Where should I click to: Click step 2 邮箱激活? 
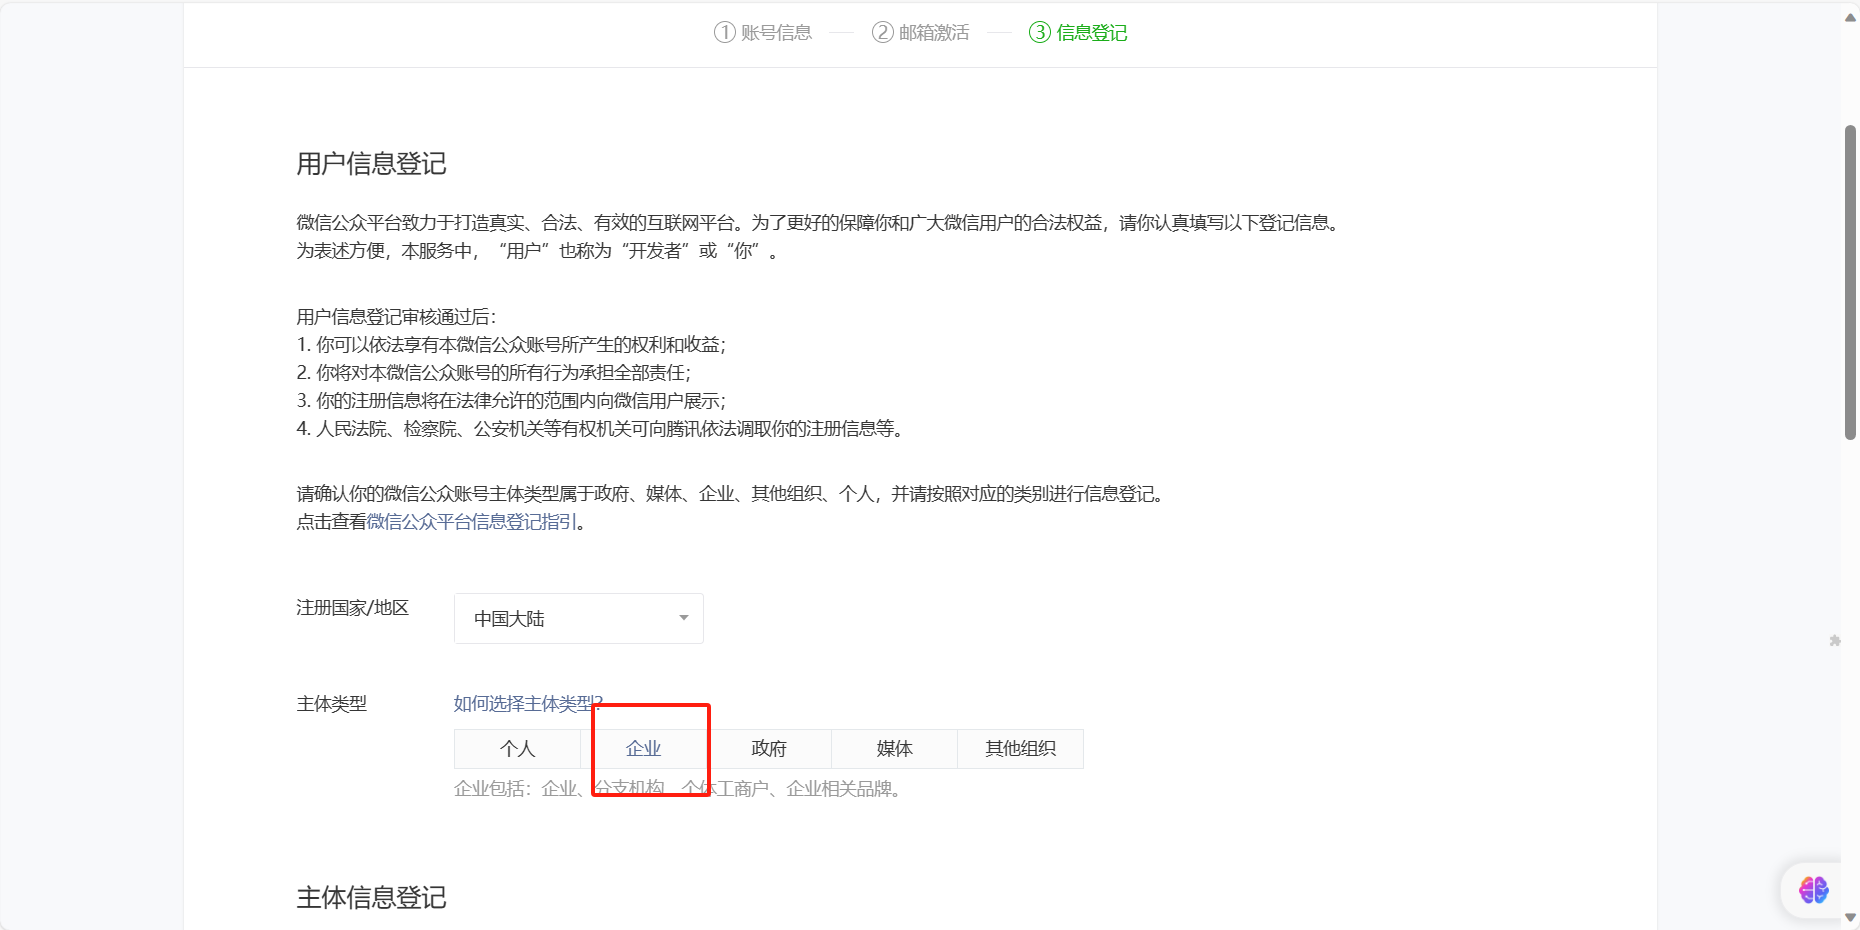[x=921, y=33]
